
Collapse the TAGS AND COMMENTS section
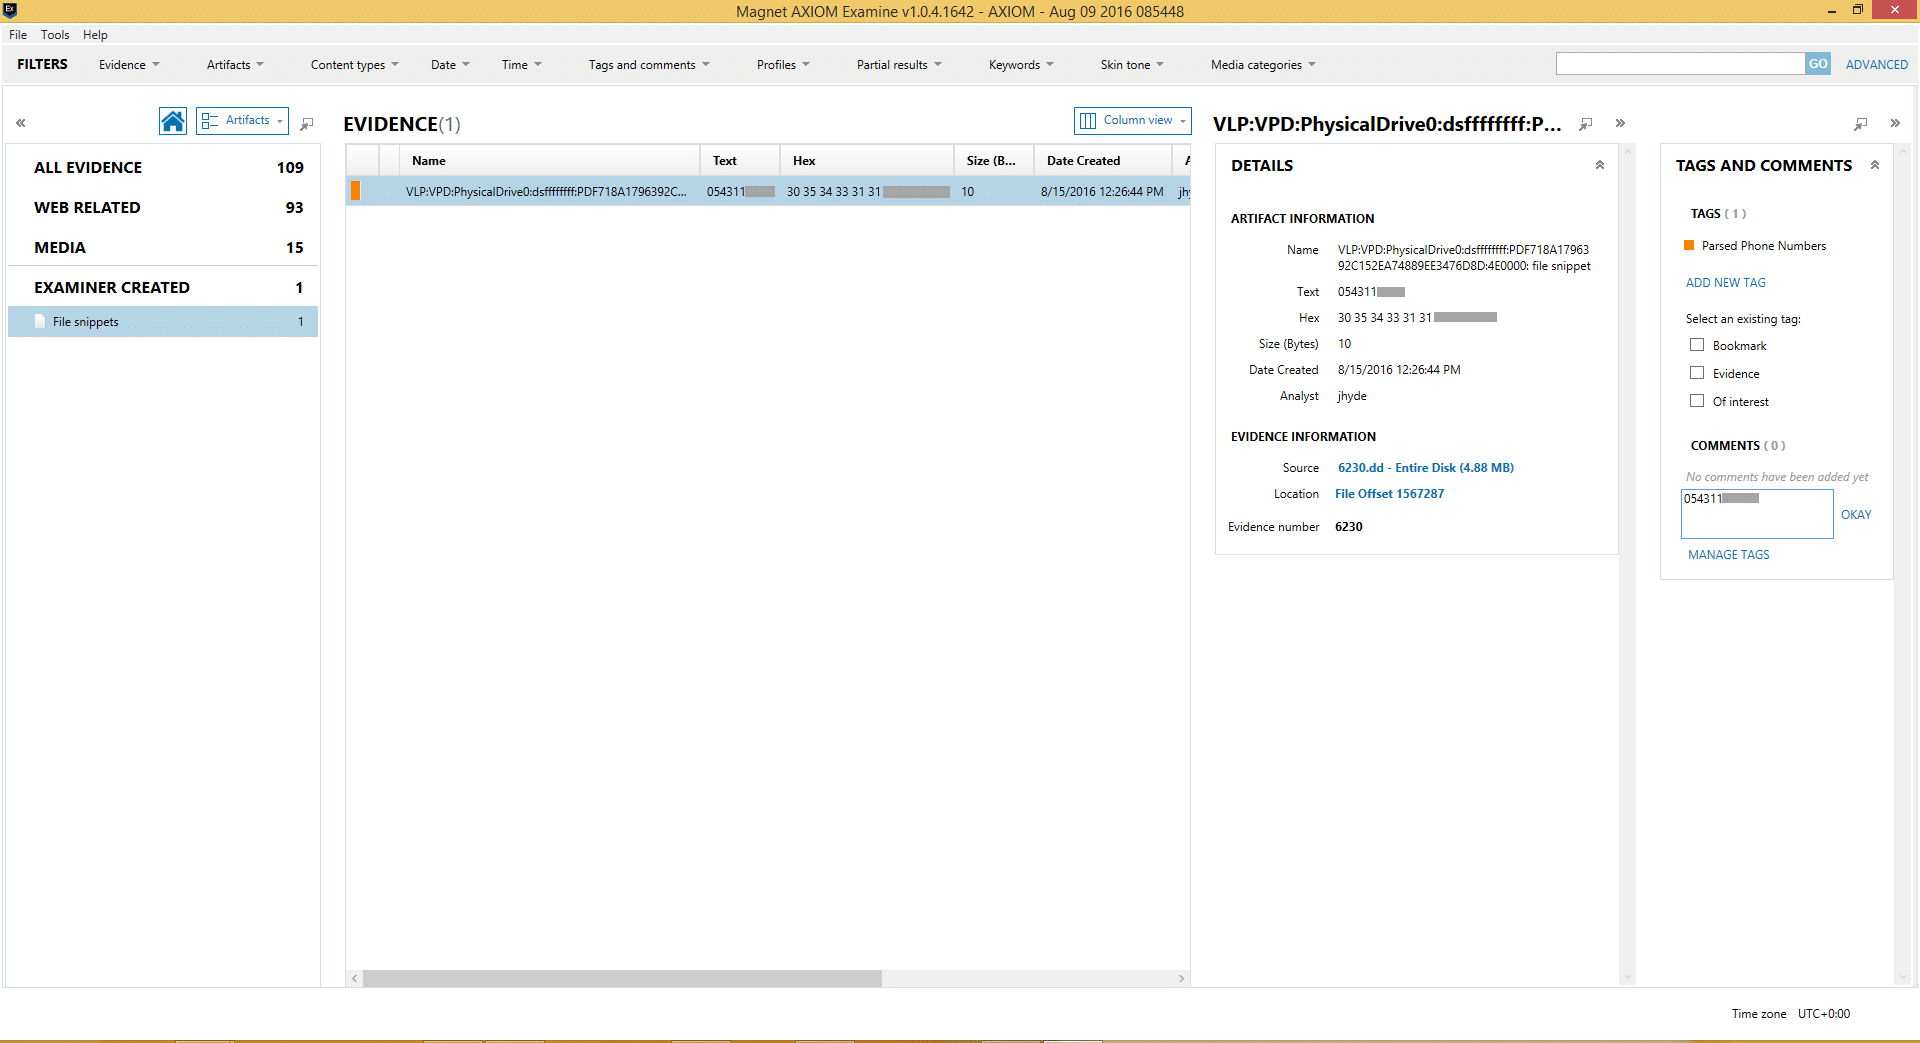tap(1875, 165)
